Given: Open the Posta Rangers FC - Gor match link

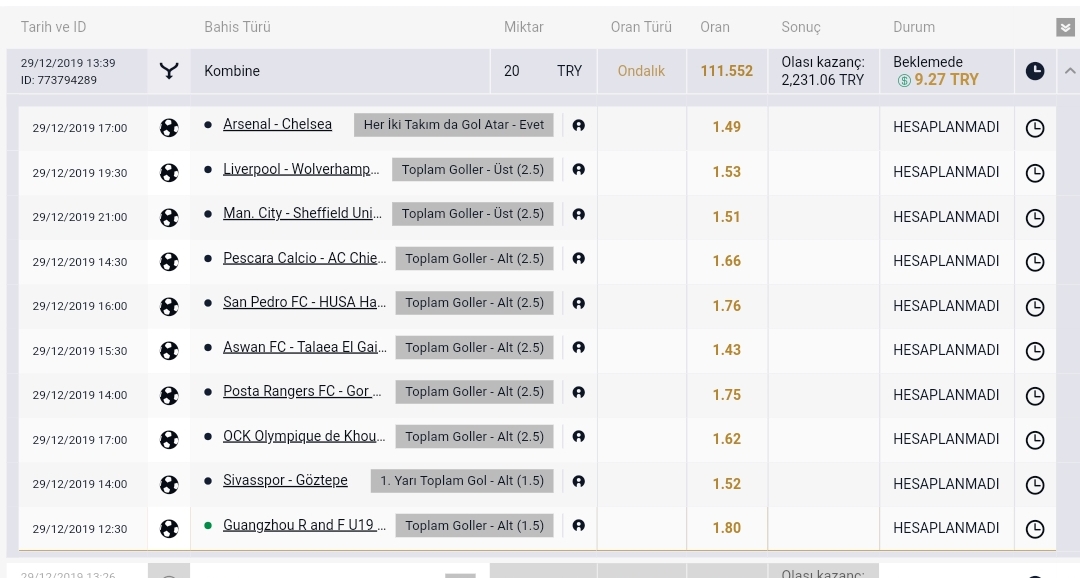Looking at the screenshot, I should (x=302, y=391).
